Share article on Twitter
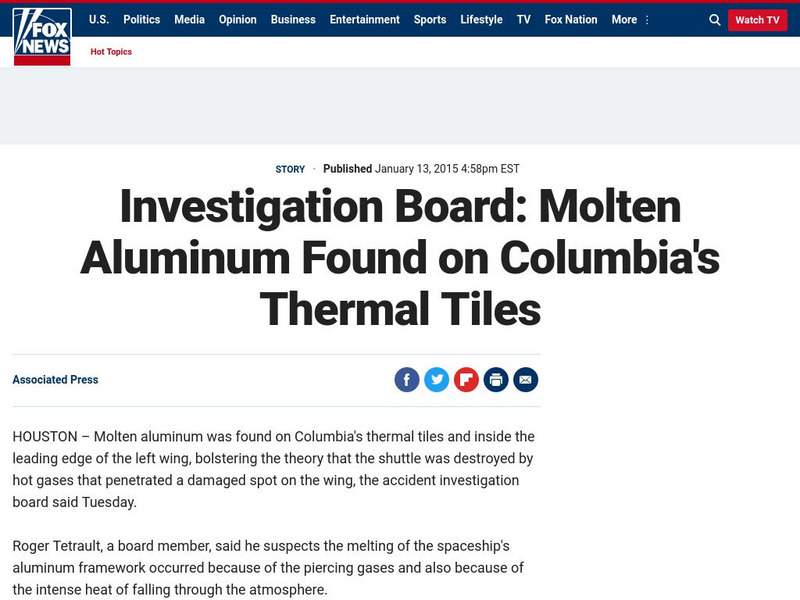Screen dimensions: 800x600 click(436, 380)
